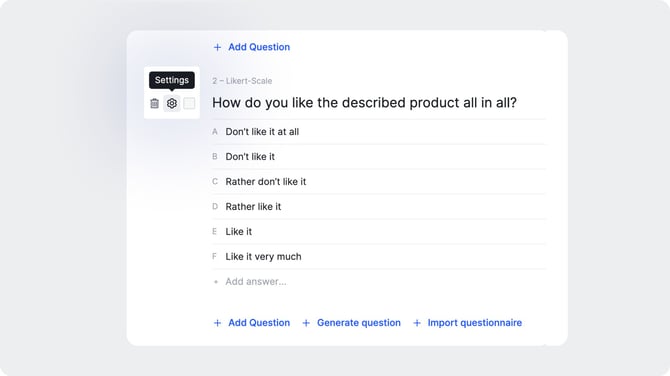Click the Settings tooltip label
Viewport: 670px width, 376px height.
172,80
